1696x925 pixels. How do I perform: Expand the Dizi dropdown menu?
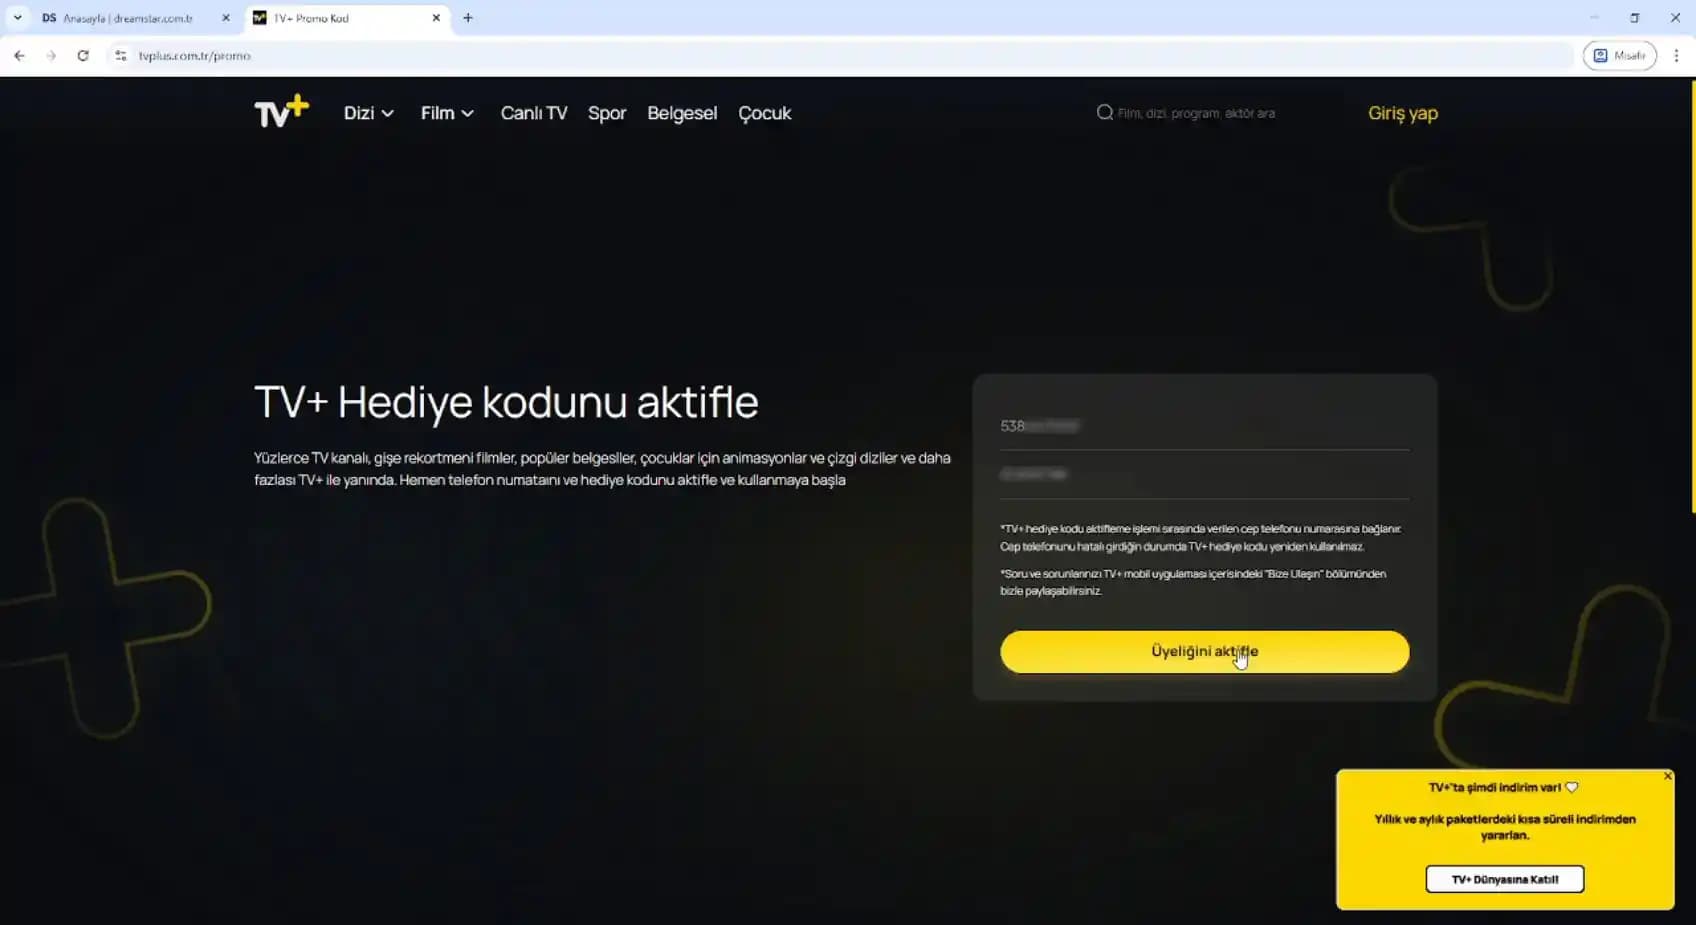pyautogui.click(x=368, y=113)
